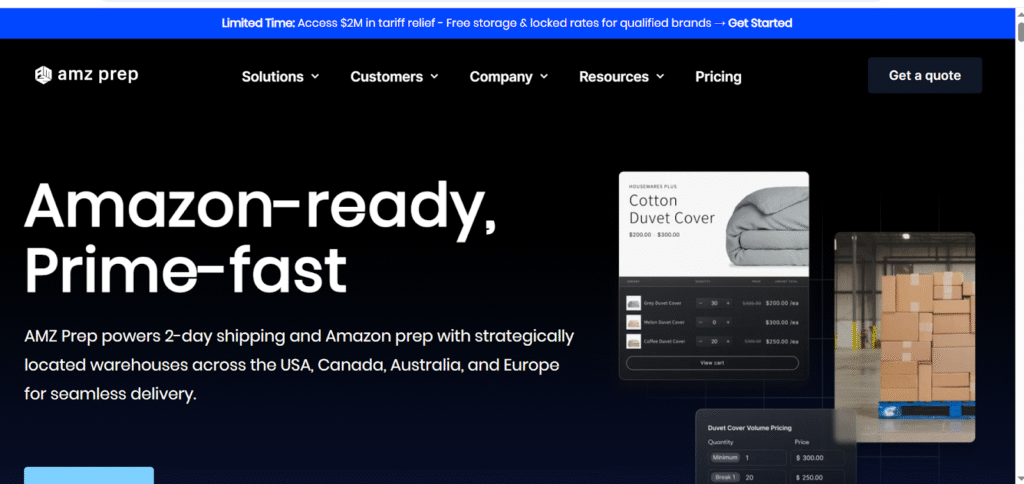Click the Get a quote button
Viewport: 1024px width, 484px height.
[x=924, y=76]
